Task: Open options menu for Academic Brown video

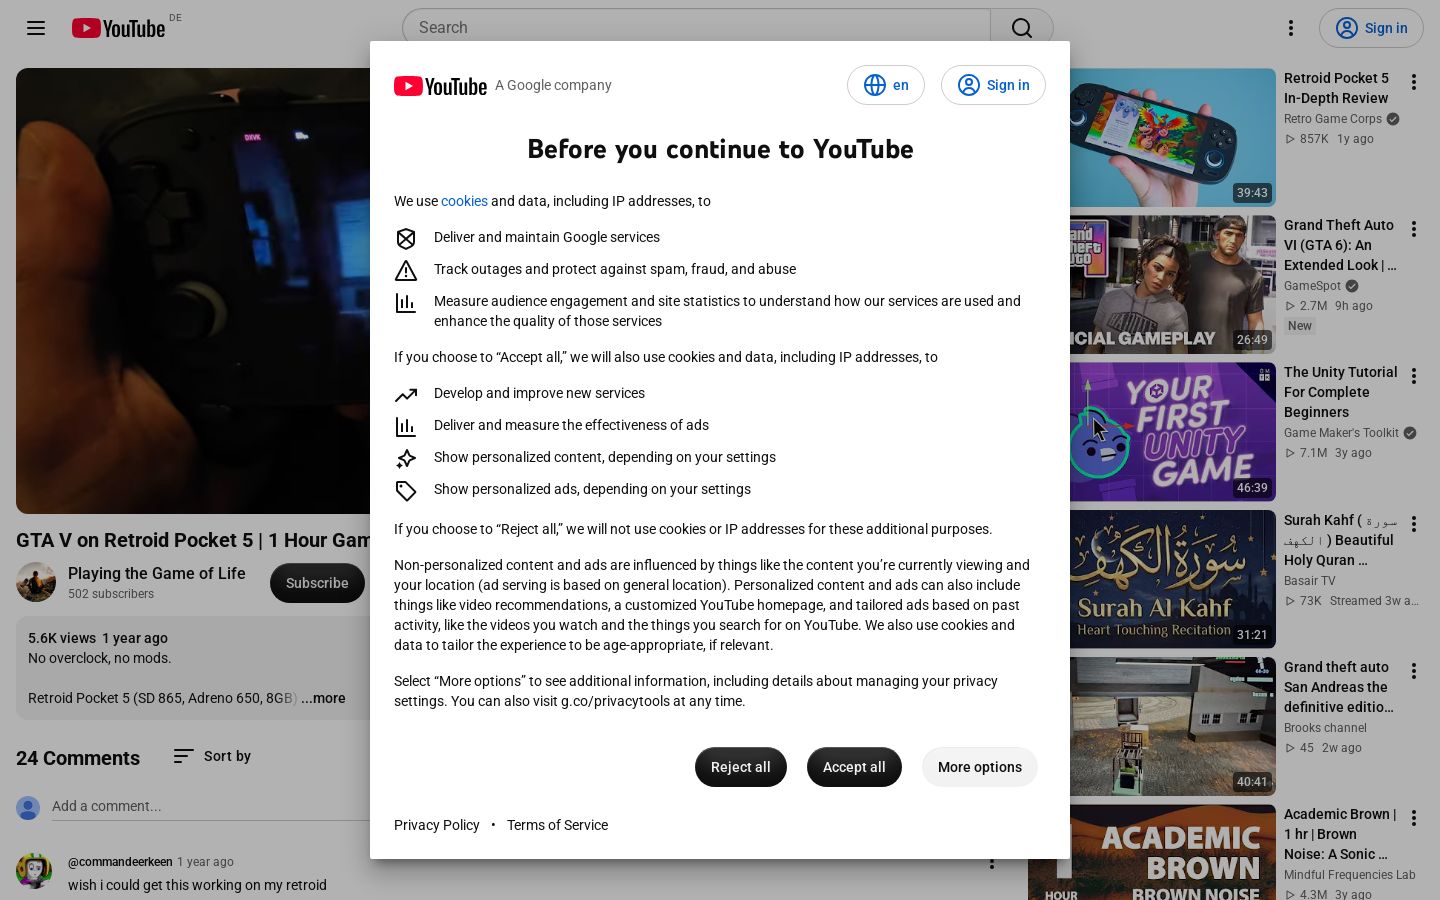Action: pyautogui.click(x=1414, y=818)
